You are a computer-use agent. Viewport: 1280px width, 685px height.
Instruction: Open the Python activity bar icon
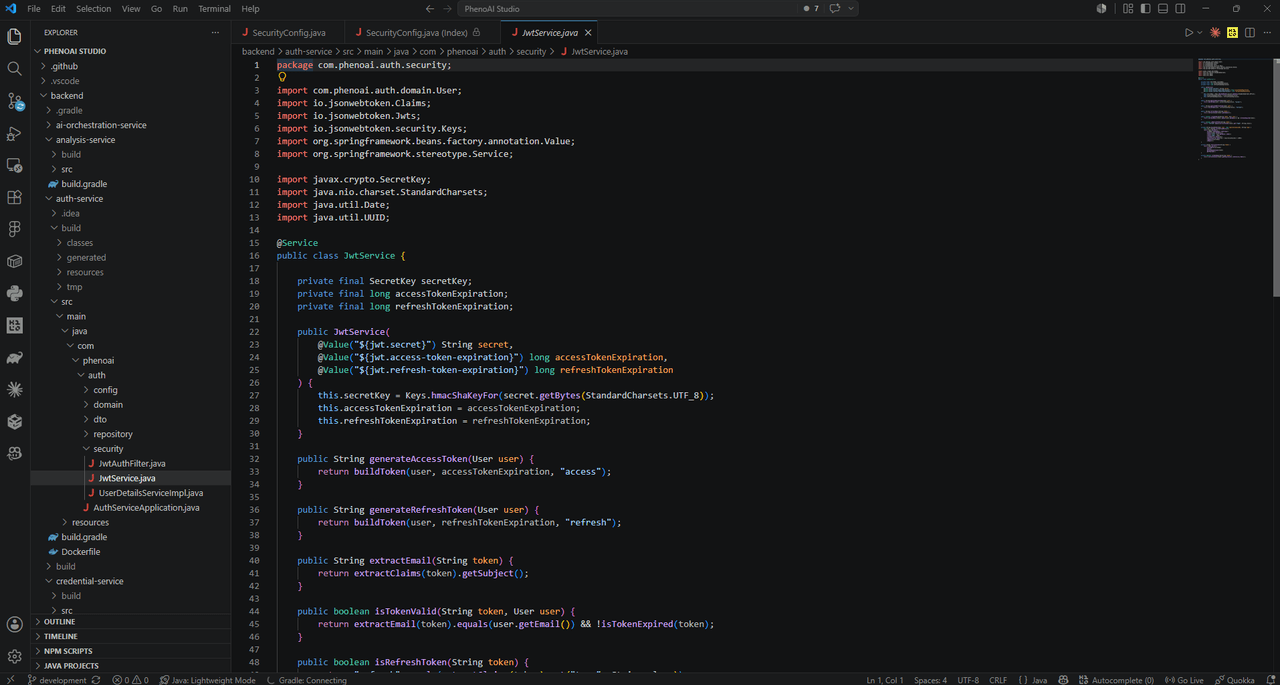(15, 293)
